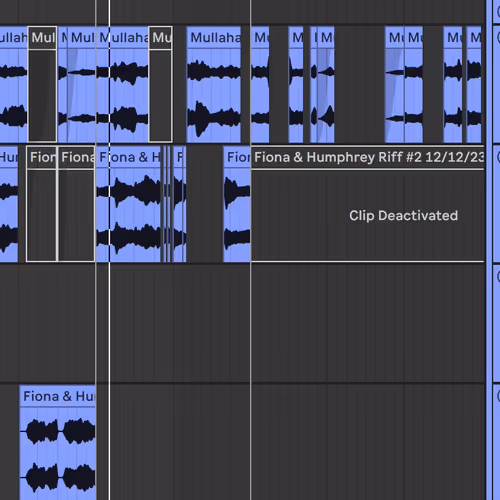500x500 pixels.
Task: Select the "Mullaha" clip crossed by the playhead line
Action: pyautogui.click(x=122, y=84)
